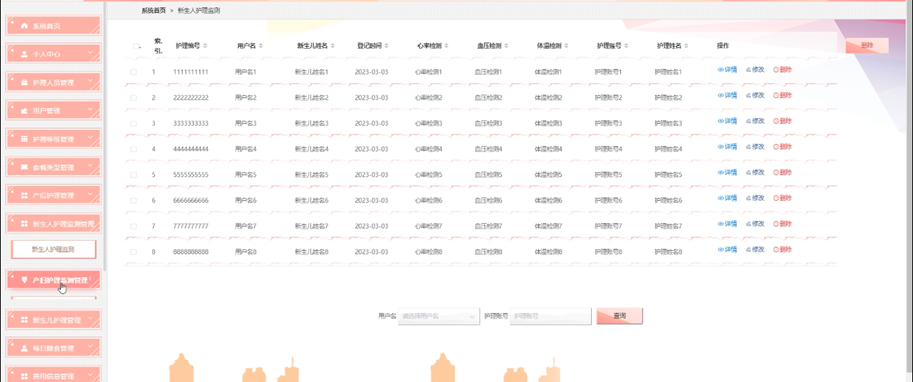
Task: Expand 费用信息管理 sidebar chevron
Action: pyautogui.click(x=90, y=376)
